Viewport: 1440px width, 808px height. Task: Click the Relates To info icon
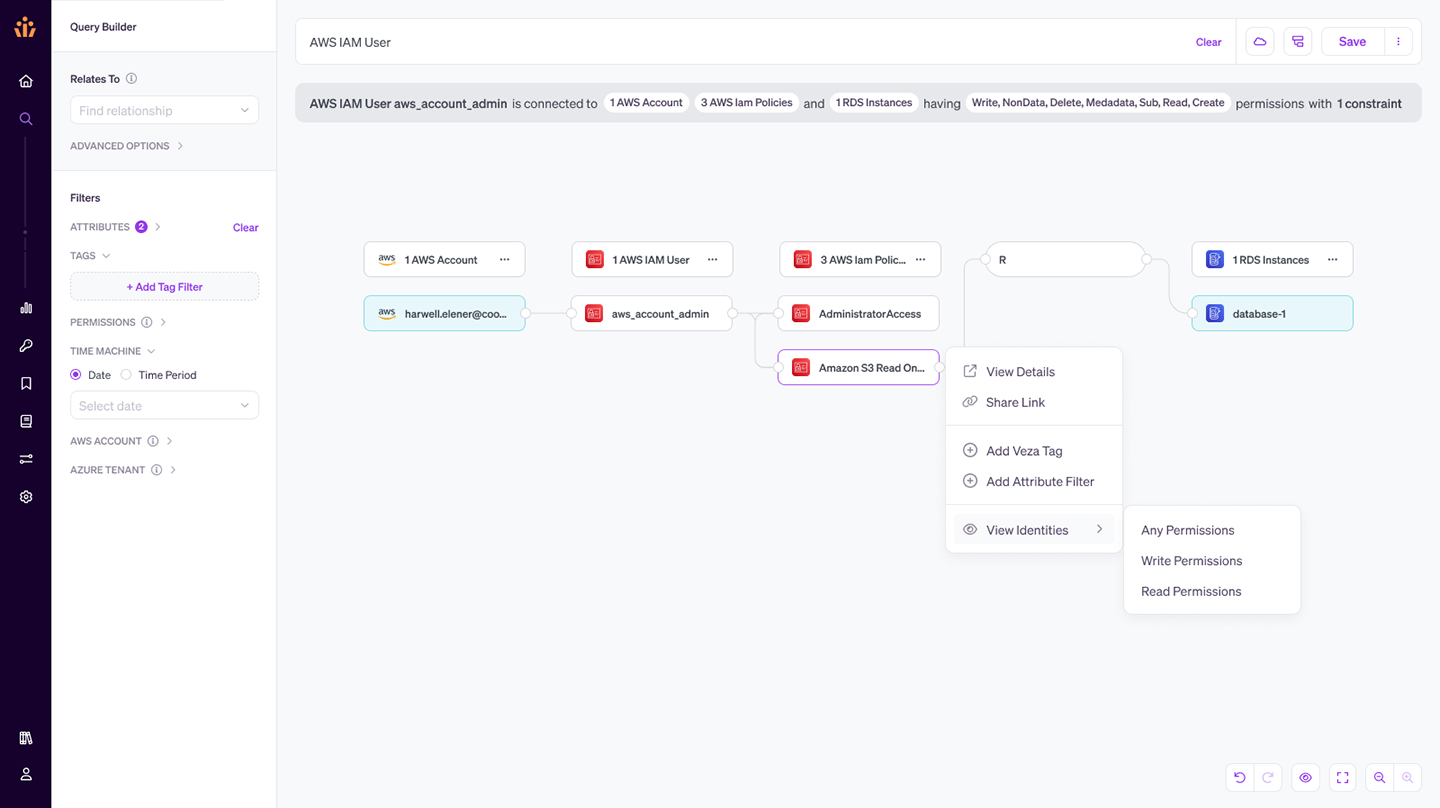pos(132,79)
